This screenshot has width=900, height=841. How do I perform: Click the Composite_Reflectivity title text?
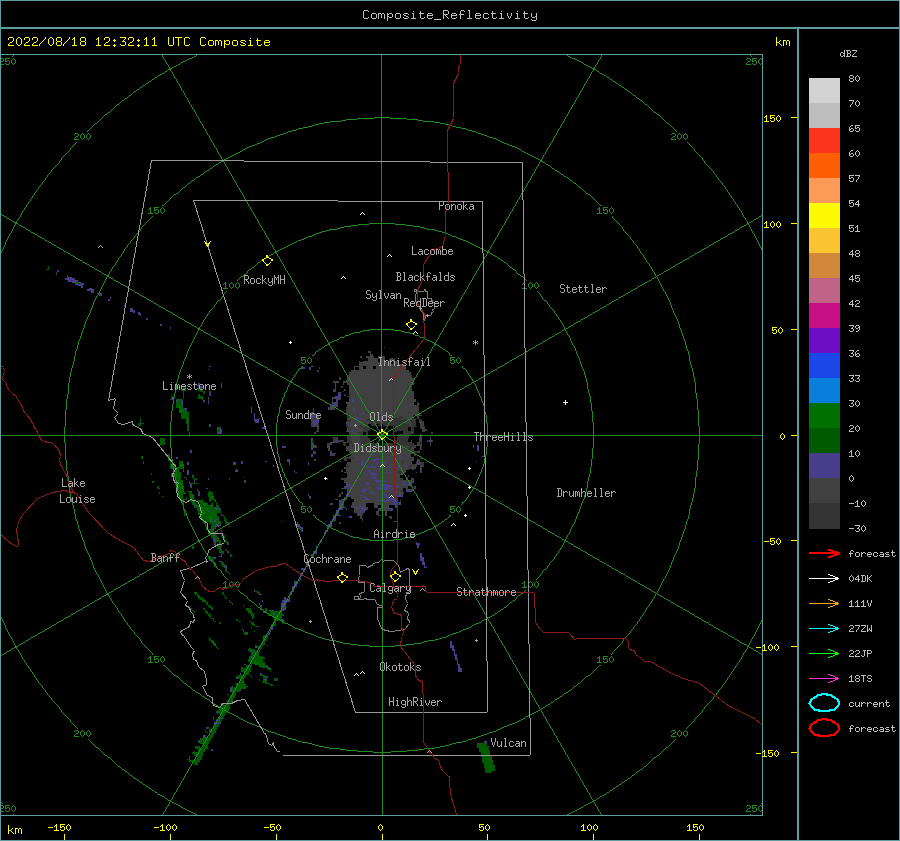450,15
